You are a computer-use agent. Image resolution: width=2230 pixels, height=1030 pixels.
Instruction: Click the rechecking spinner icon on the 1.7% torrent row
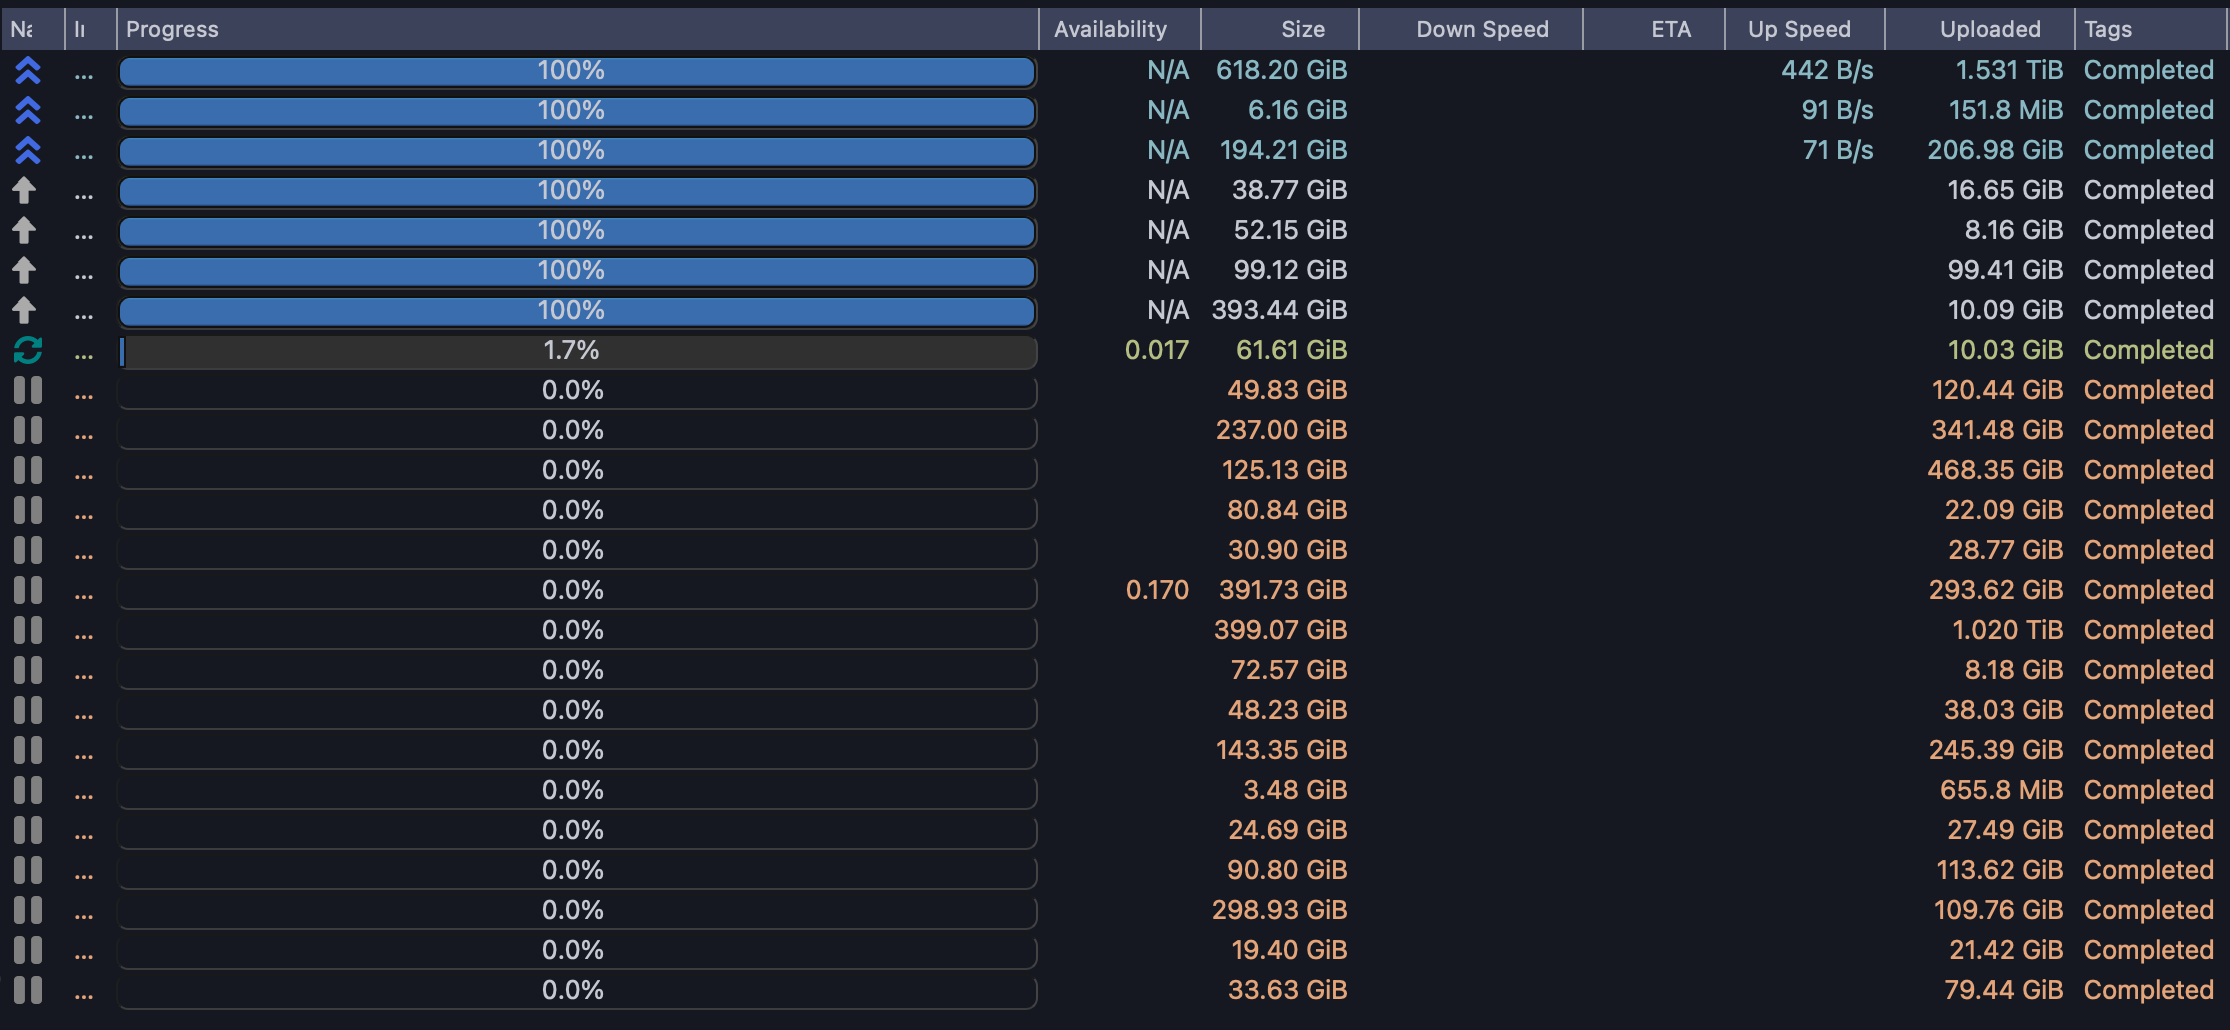click(x=27, y=350)
